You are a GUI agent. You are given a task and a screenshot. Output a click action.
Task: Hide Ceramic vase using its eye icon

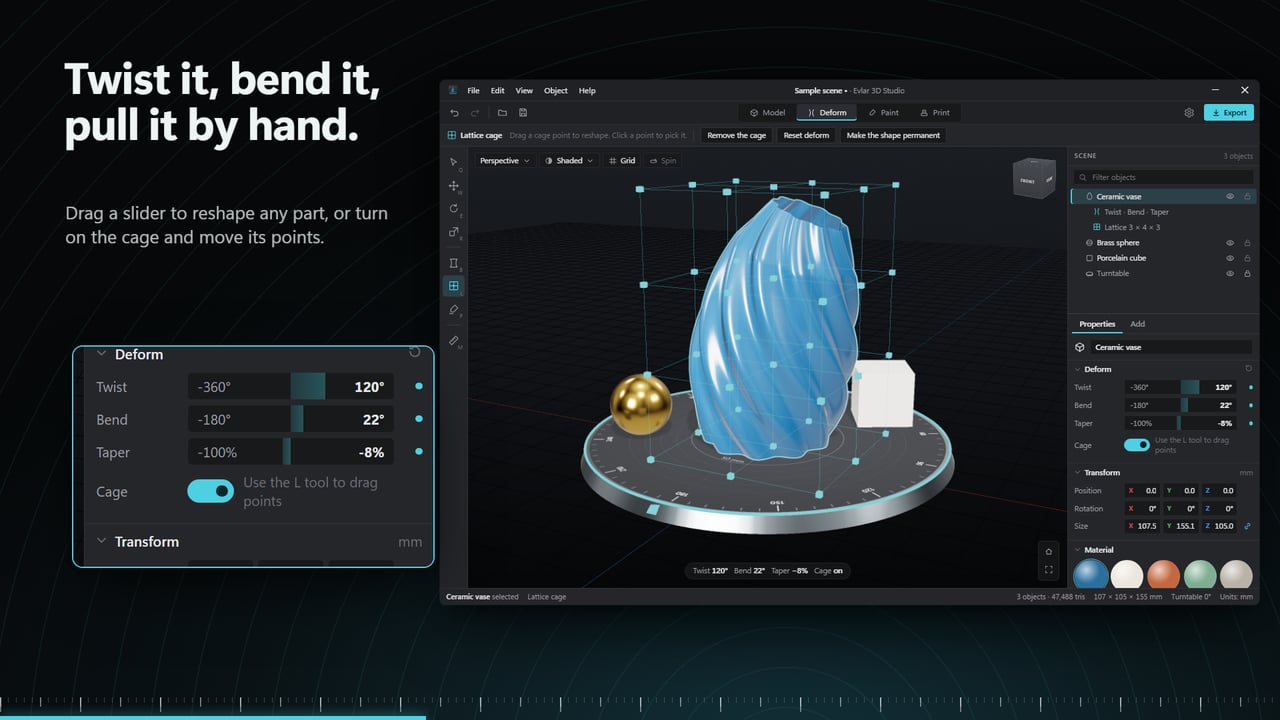click(1231, 197)
